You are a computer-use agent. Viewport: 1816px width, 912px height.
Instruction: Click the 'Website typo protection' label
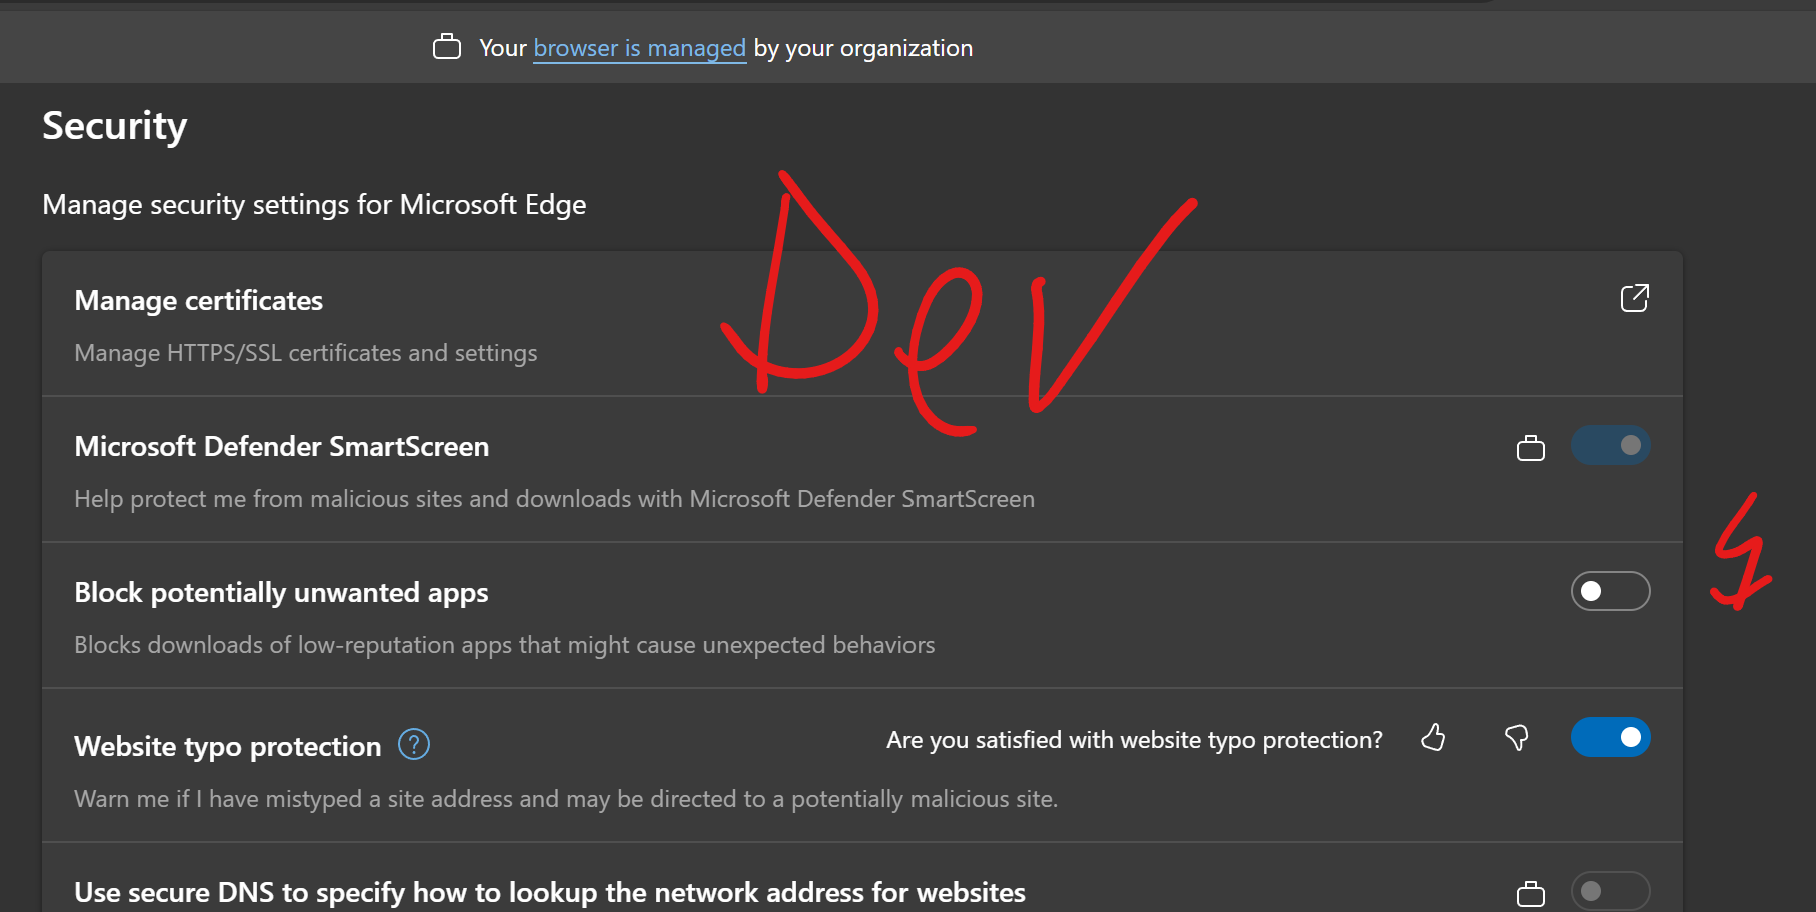[x=228, y=747]
